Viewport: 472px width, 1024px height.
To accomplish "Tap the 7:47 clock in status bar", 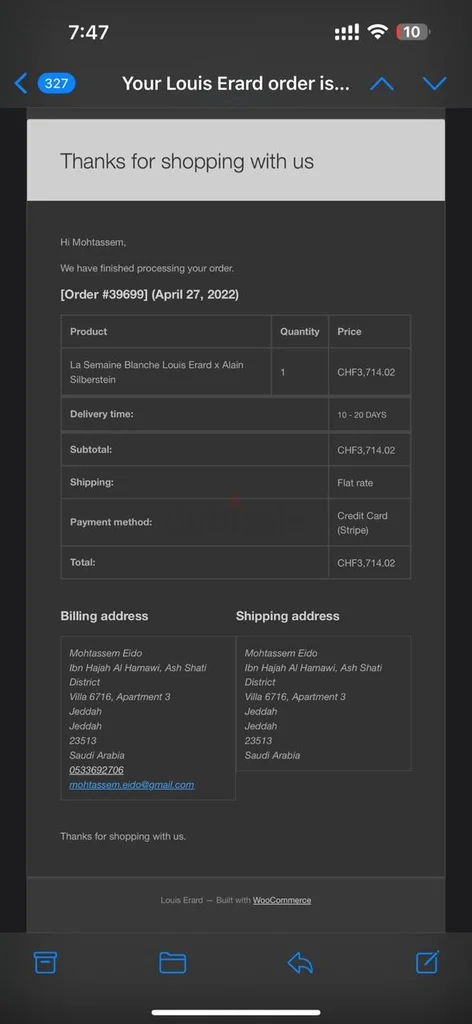I will [89, 32].
